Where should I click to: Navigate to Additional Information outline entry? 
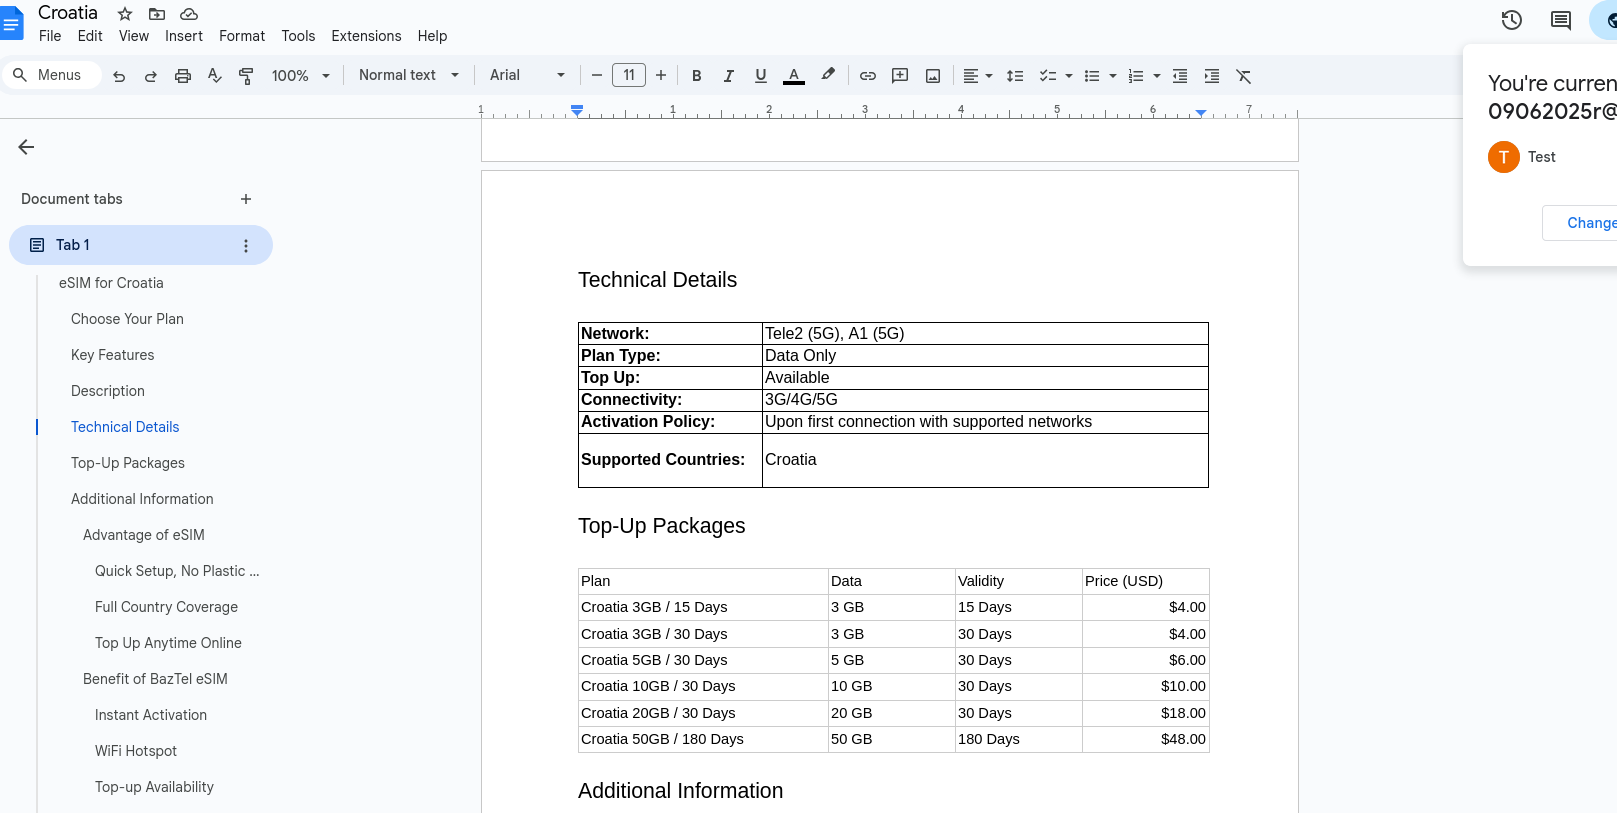pos(142,499)
